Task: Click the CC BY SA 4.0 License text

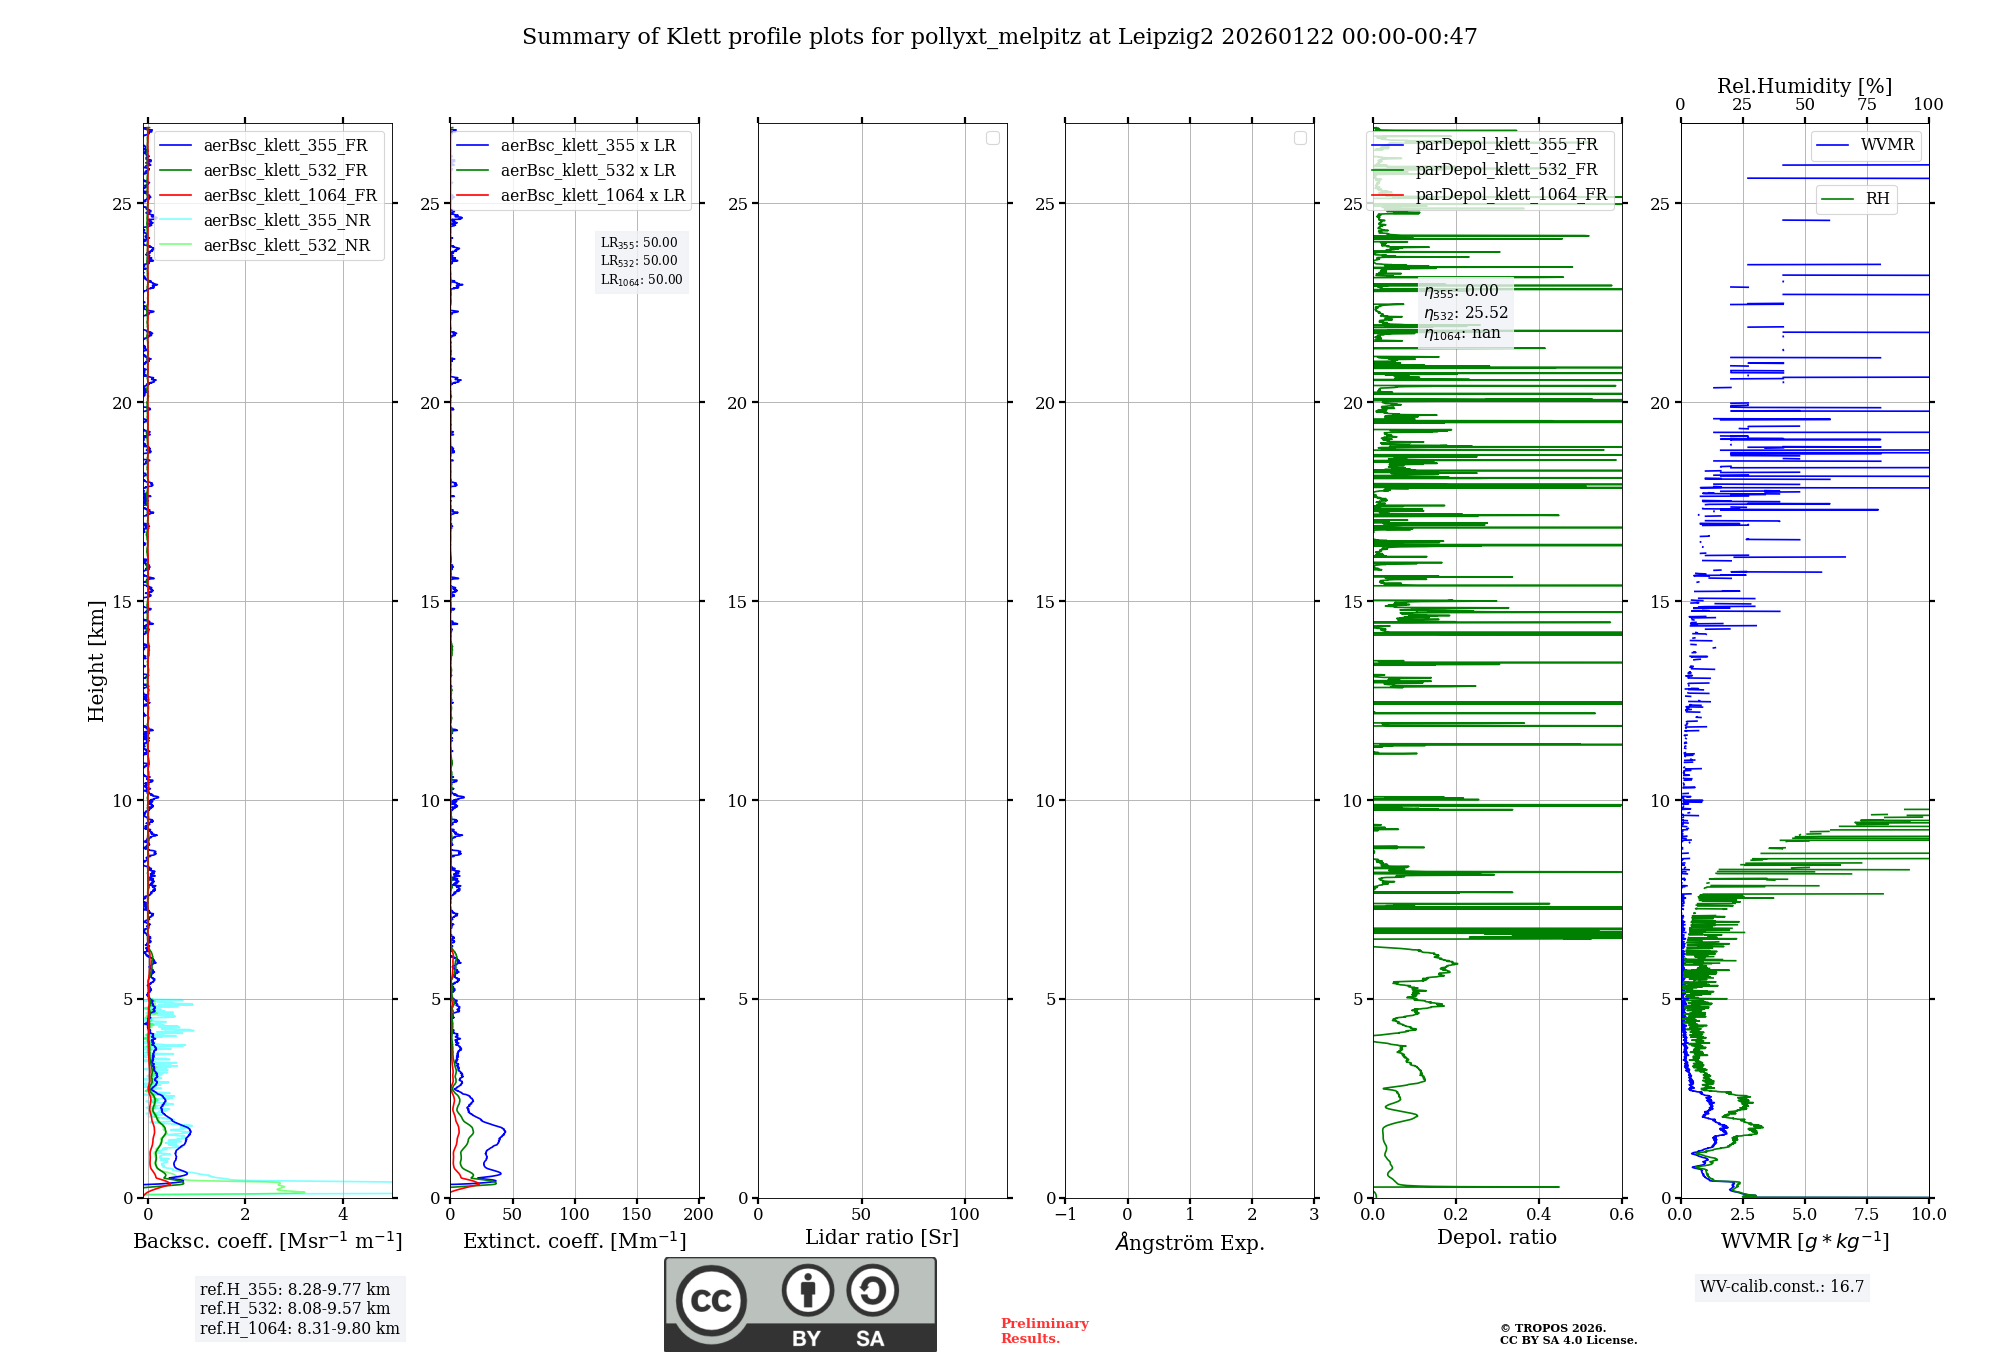Action: pos(1568,1340)
